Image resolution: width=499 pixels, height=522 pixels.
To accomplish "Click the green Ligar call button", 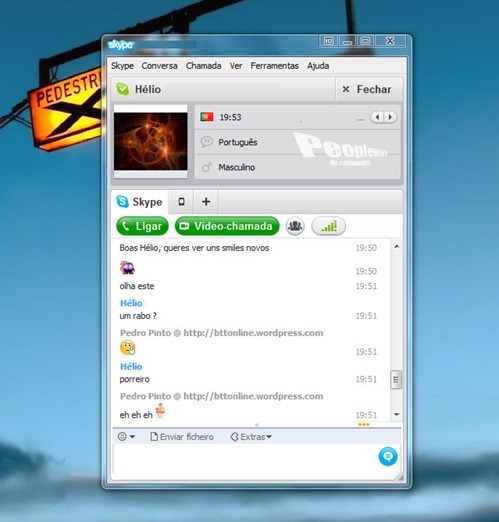I will click(142, 226).
